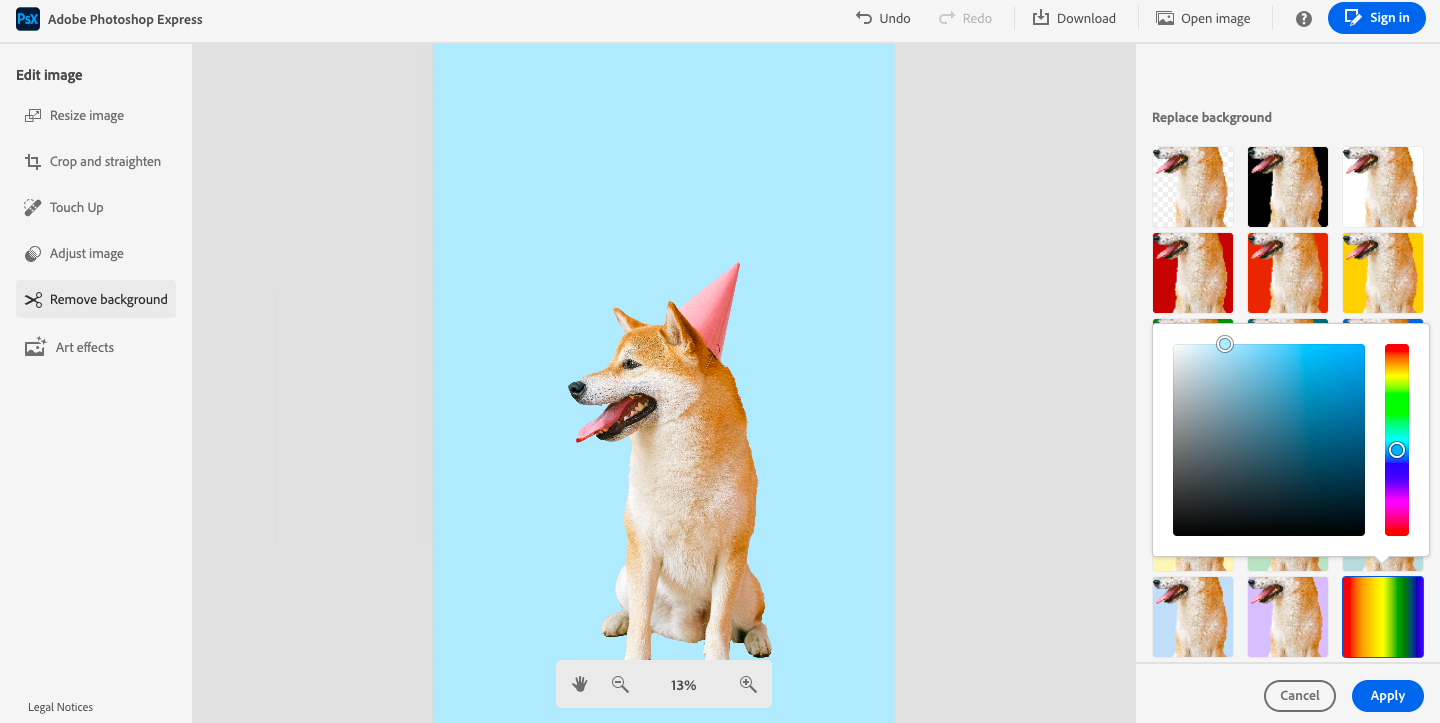Select the Remove background tool
The width and height of the screenshot is (1440, 723).
click(x=108, y=299)
